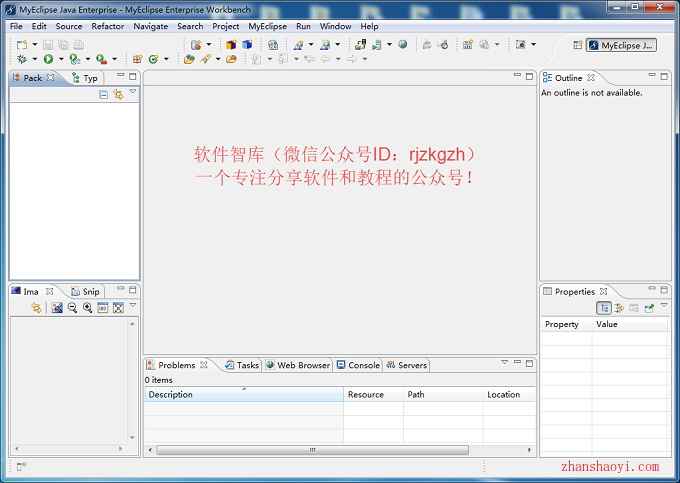Image resolution: width=680 pixels, height=483 pixels.
Task: Open the Web Browser globe toolbar icon
Action: (402, 44)
